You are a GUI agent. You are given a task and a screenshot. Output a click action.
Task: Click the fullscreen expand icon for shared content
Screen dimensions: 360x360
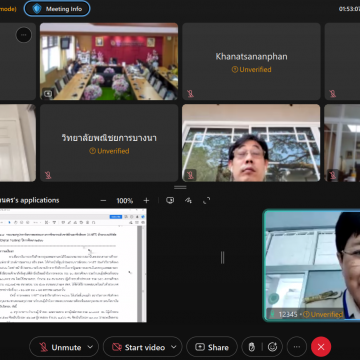[x=207, y=200]
